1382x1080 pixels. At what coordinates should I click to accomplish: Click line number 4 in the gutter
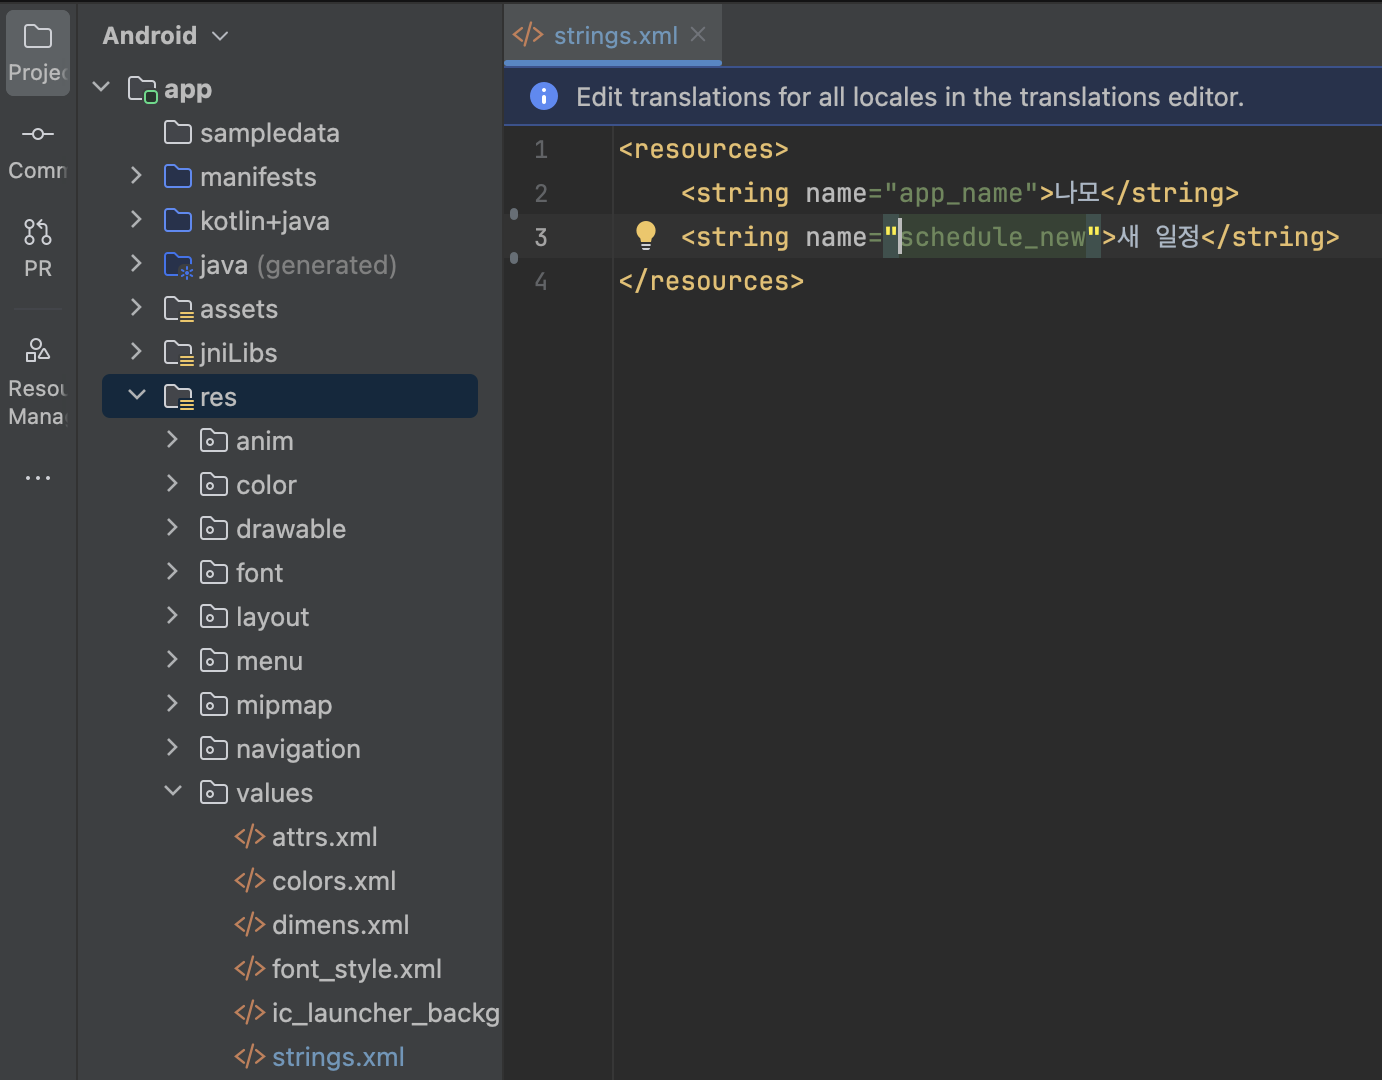541,281
